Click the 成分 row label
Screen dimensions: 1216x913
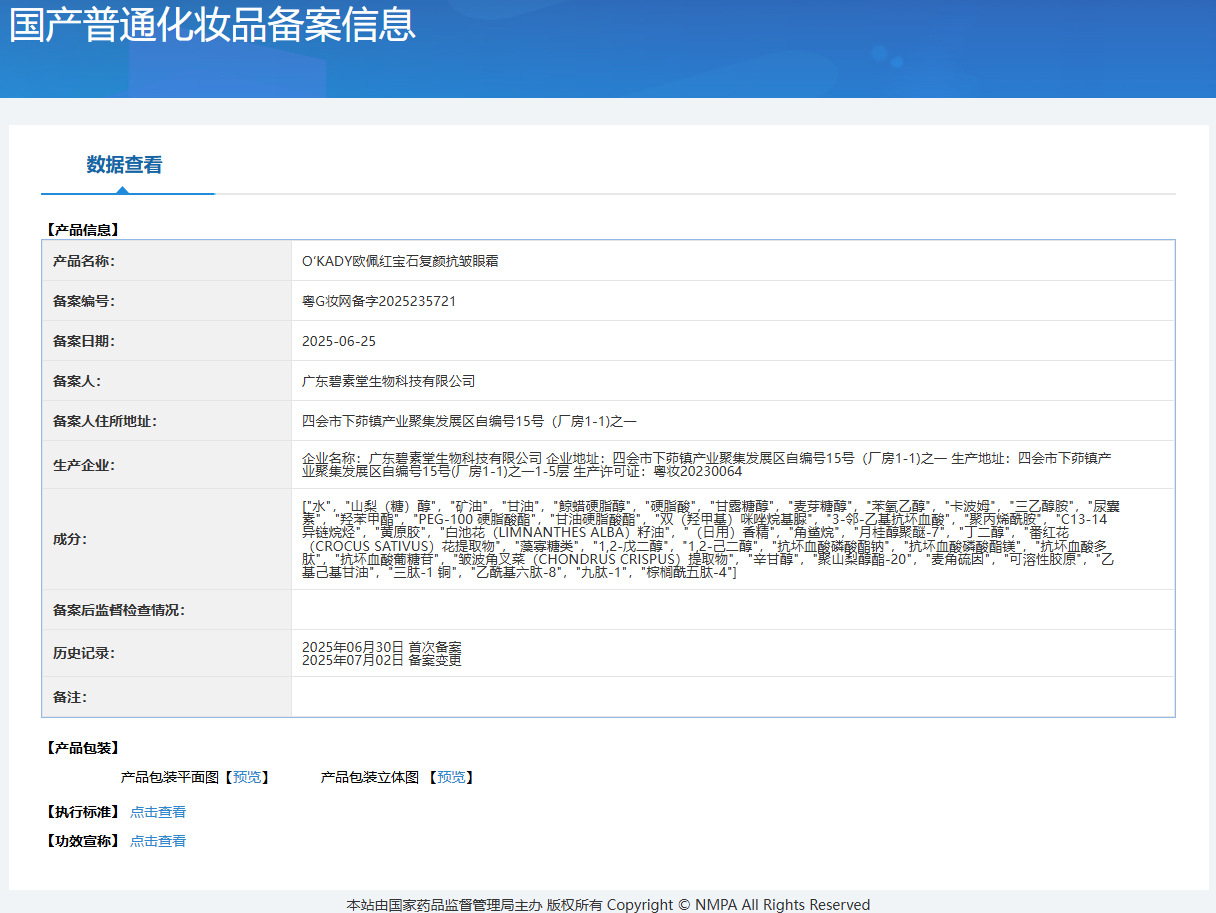pos(70,539)
